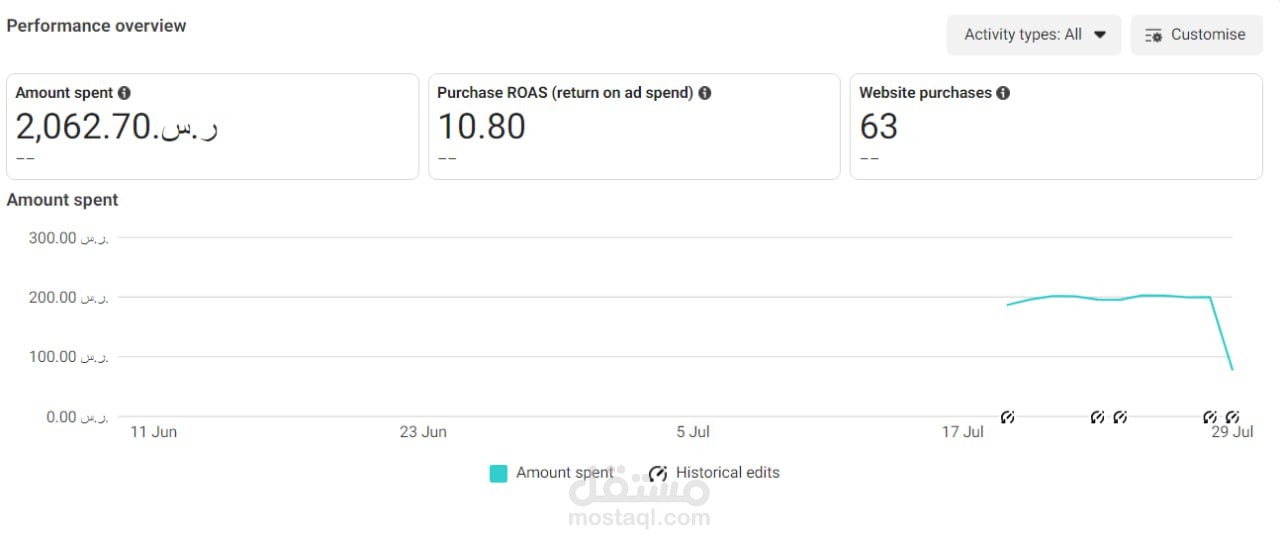
Task: Select the rightmost historical edit marker on chart
Action: [1232, 417]
